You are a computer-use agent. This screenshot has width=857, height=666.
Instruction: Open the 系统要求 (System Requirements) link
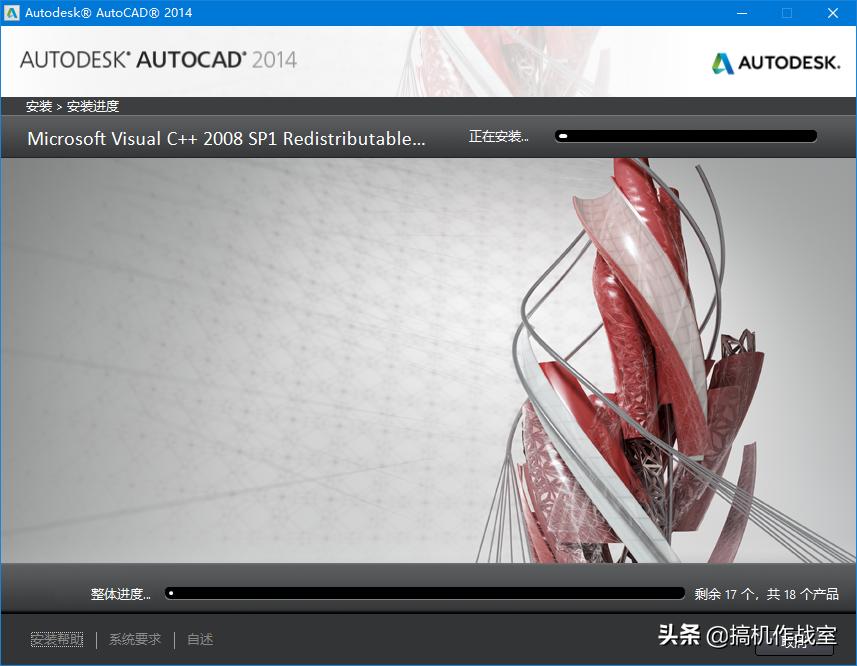pyautogui.click(x=134, y=639)
